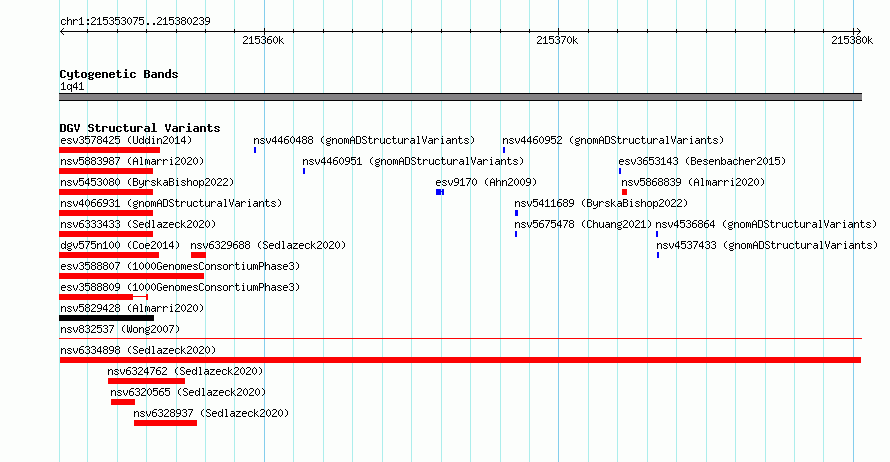Screen dimensions: 890x462
Task: Click the gray 1q41 cytogenetic band bar
Action: point(460,97)
